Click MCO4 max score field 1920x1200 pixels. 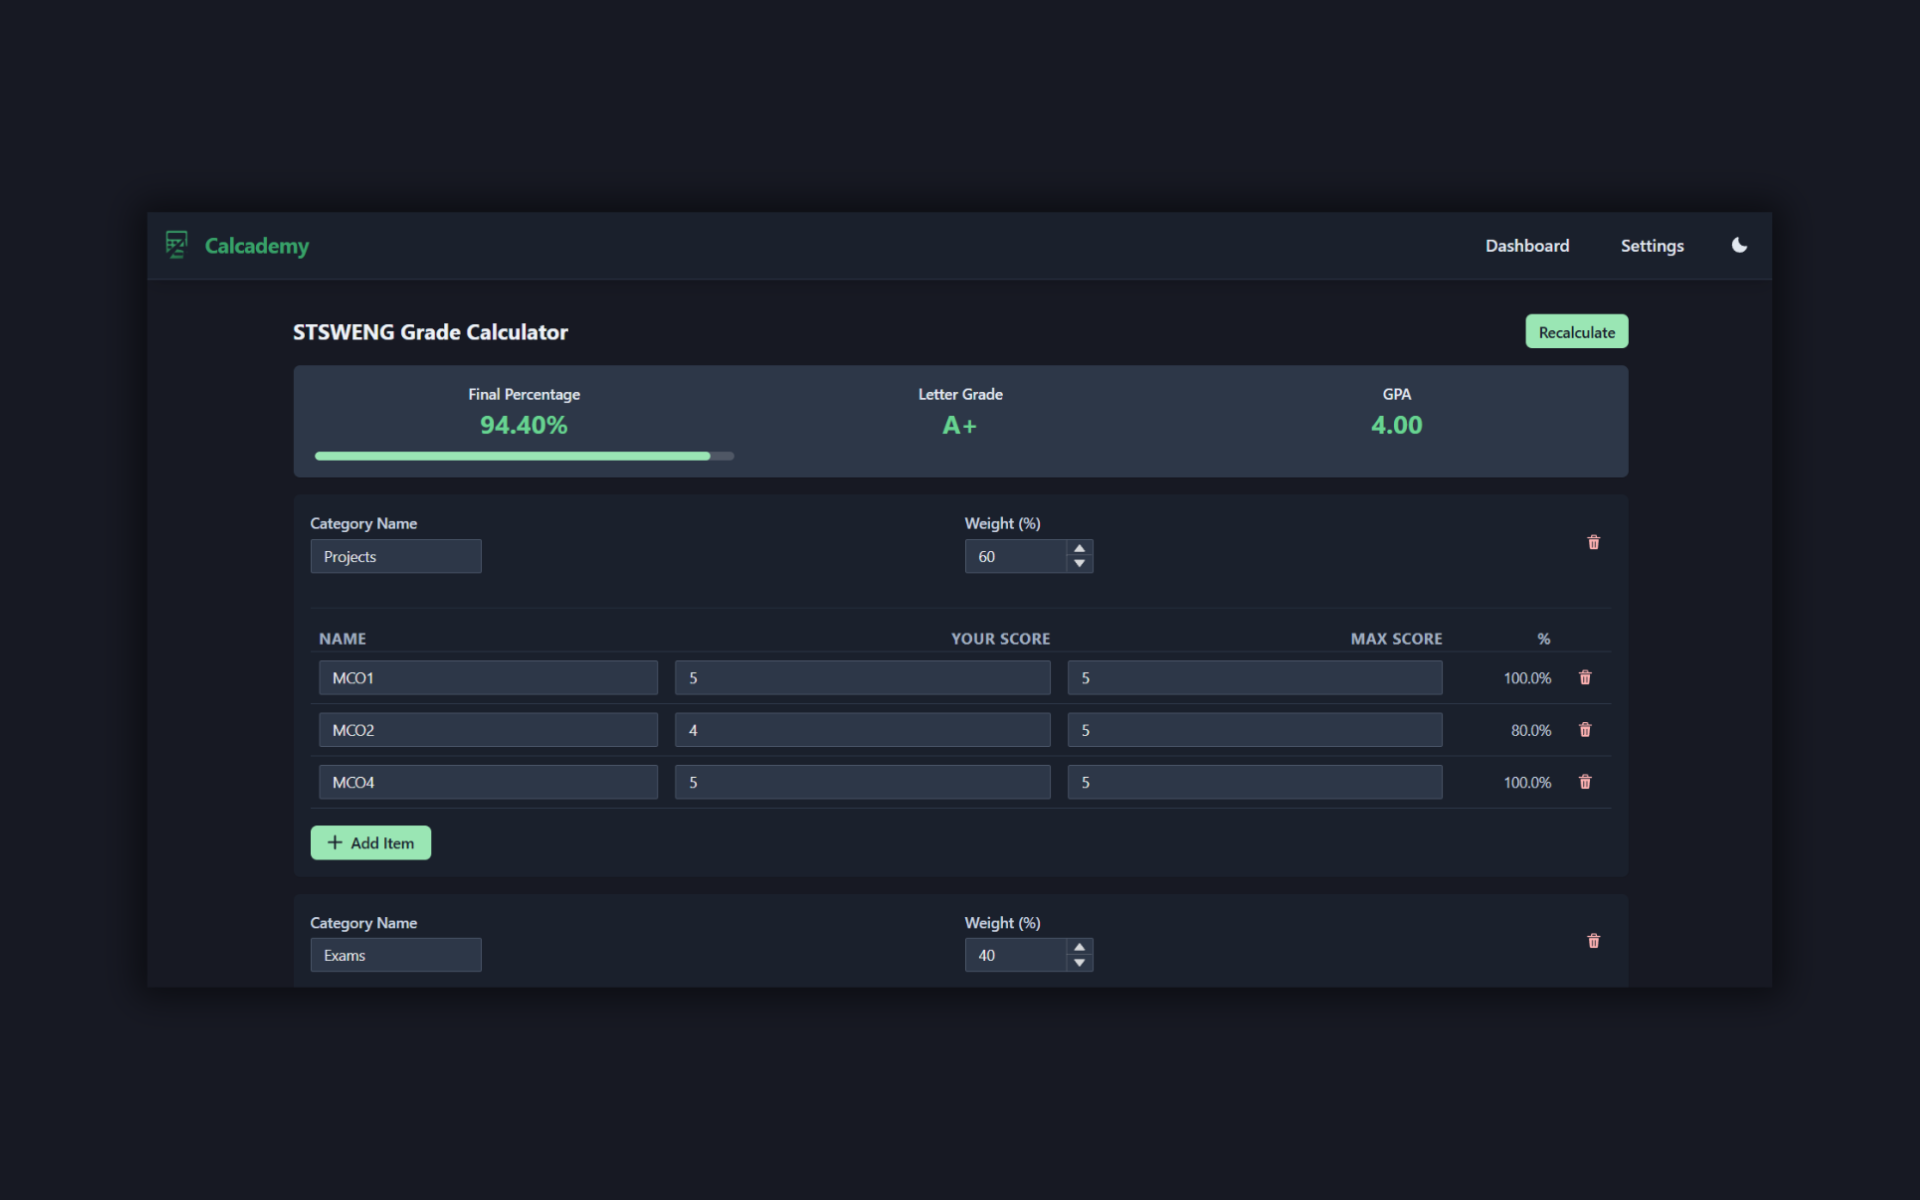coord(1254,782)
